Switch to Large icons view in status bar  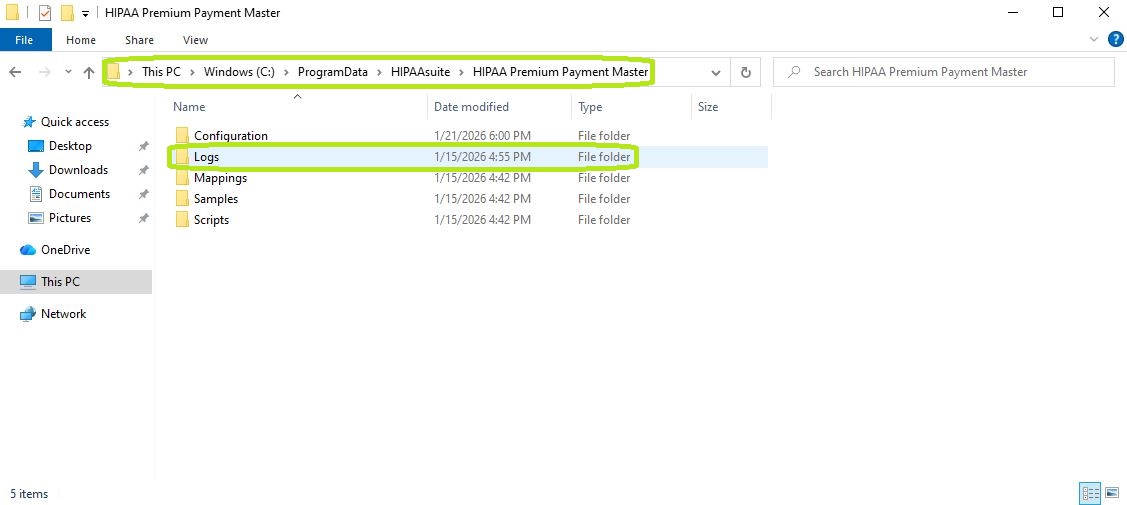[x=1112, y=494]
